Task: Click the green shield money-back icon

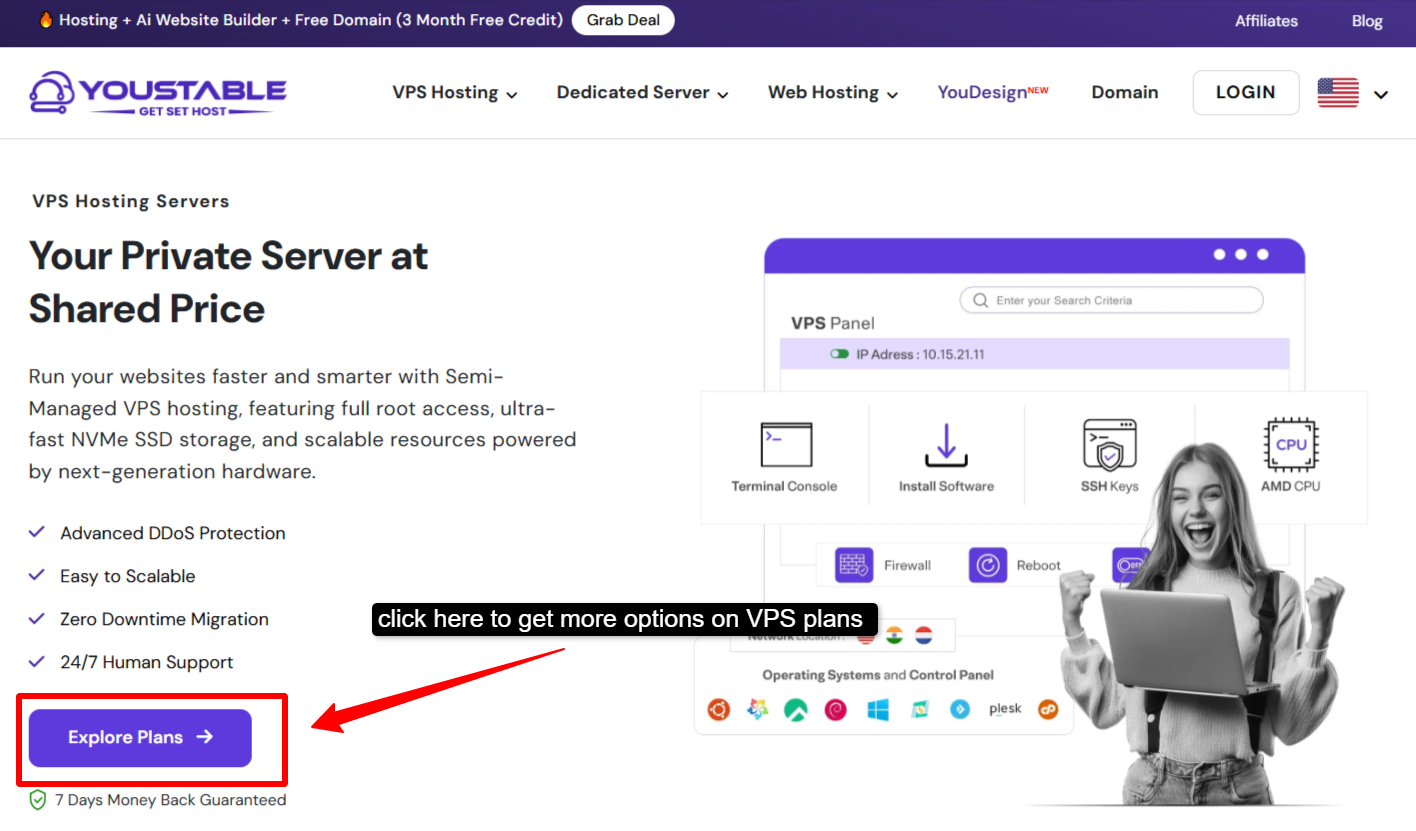Action: (x=38, y=800)
